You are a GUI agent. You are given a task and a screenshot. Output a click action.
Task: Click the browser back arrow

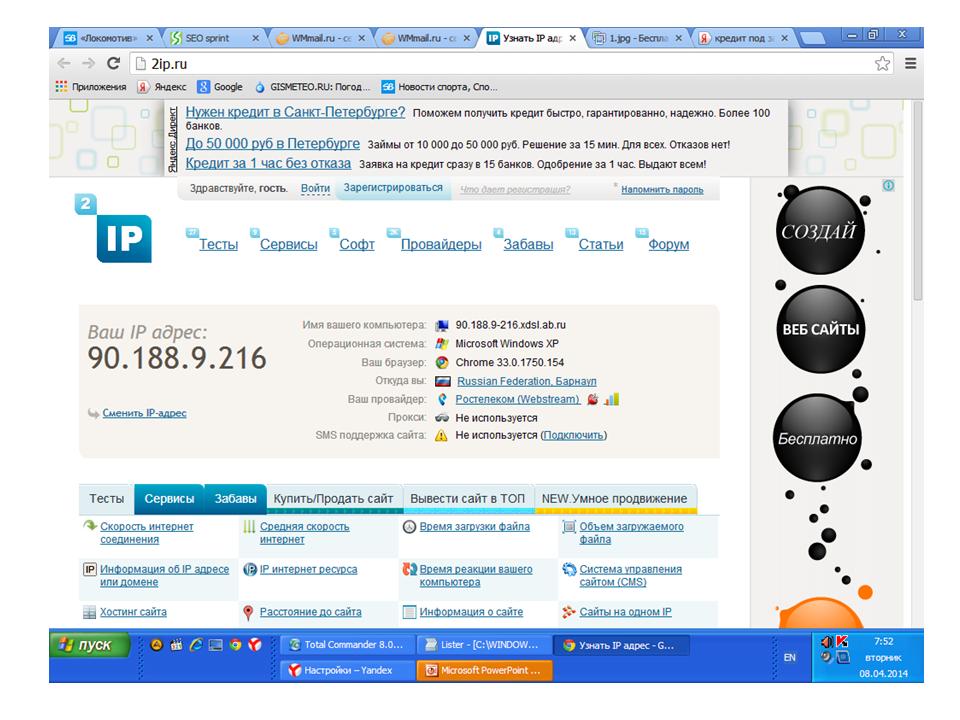click(x=64, y=64)
